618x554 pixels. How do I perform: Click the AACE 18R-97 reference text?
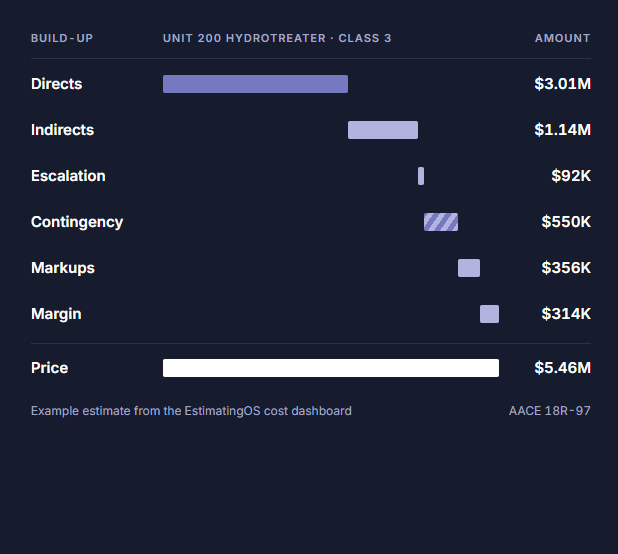(550, 411)
